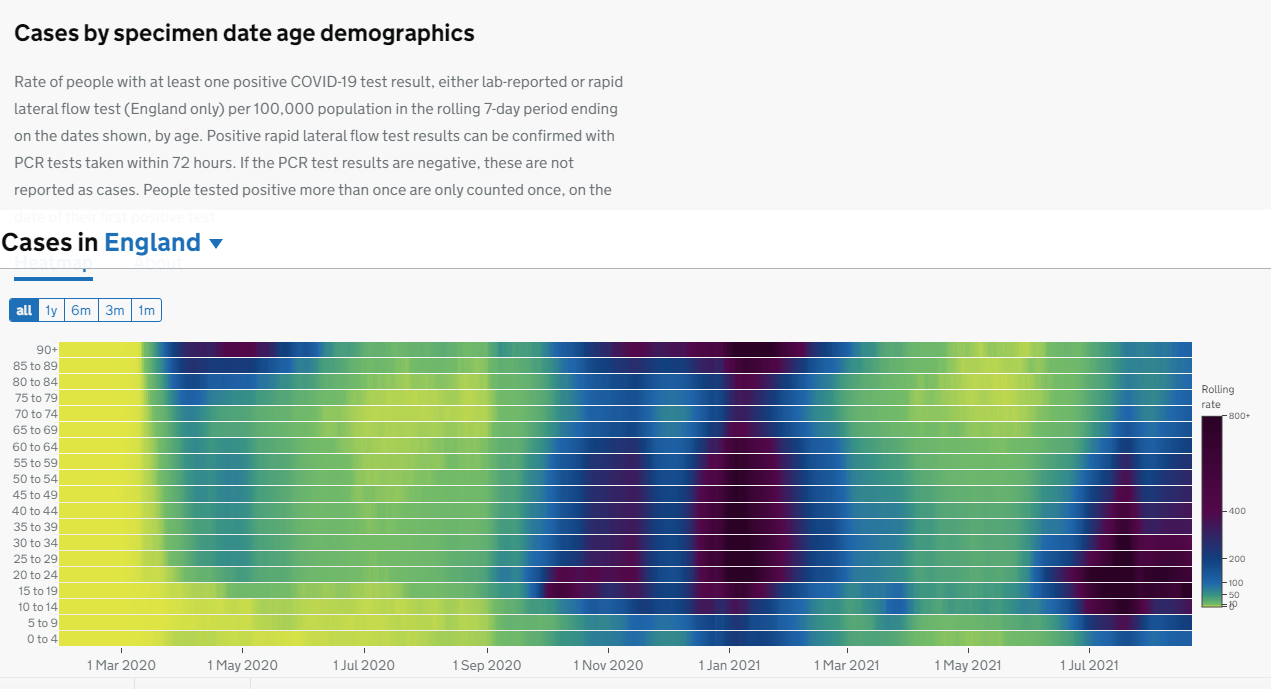Click the 1 Jan 2021 axis label
Viewport: 1271px width, 689px height.
pyautogui.click(x=729, y=665)
